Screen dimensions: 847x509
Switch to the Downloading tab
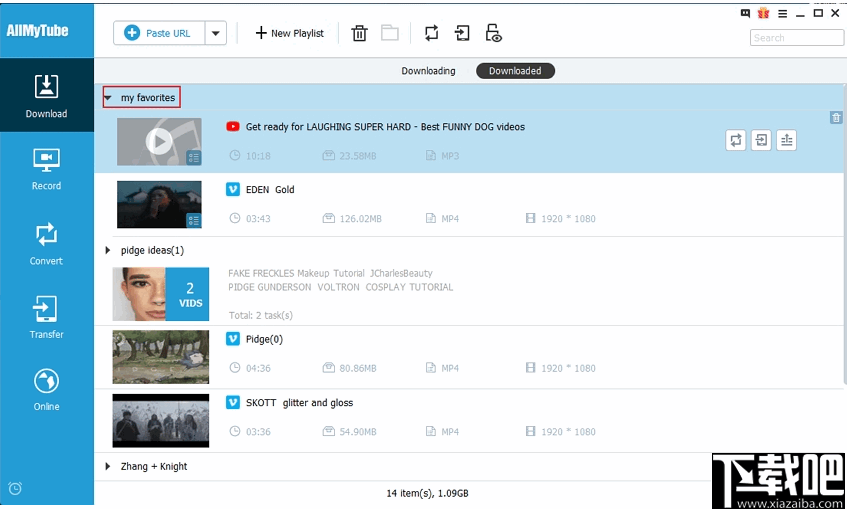(x=428, y=71)
